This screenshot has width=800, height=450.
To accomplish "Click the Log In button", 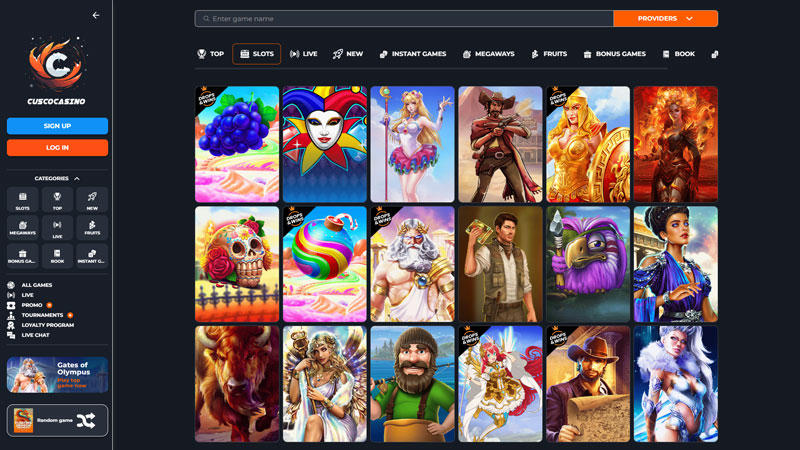I will click(57, 147).
